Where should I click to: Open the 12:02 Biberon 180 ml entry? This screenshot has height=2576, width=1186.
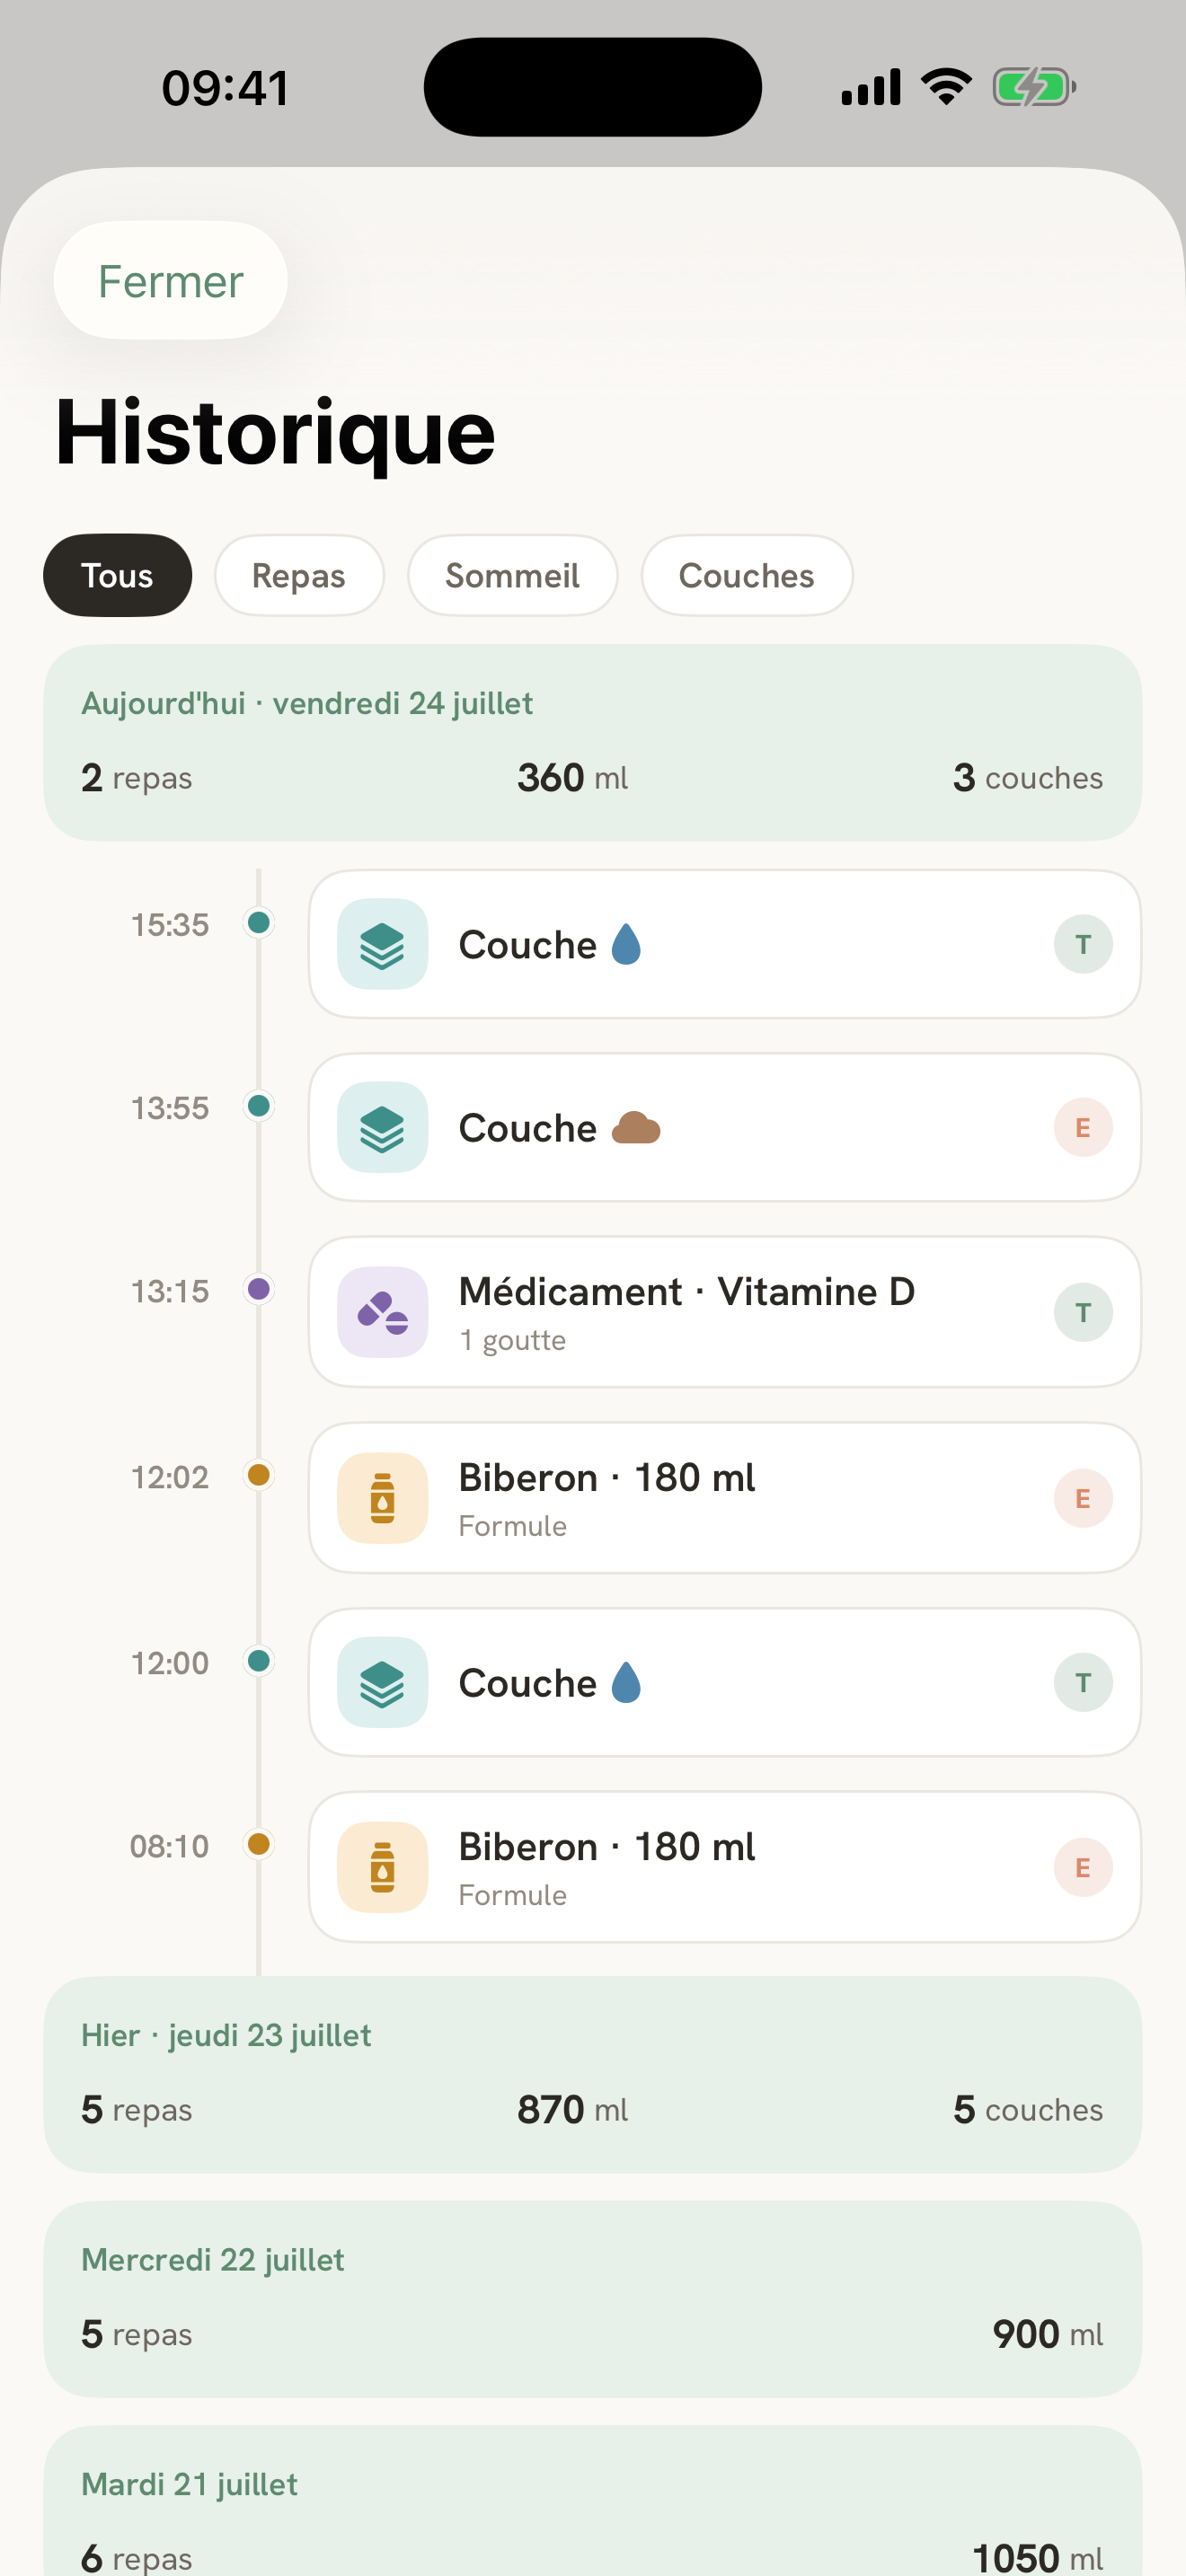pos(724,1498)
